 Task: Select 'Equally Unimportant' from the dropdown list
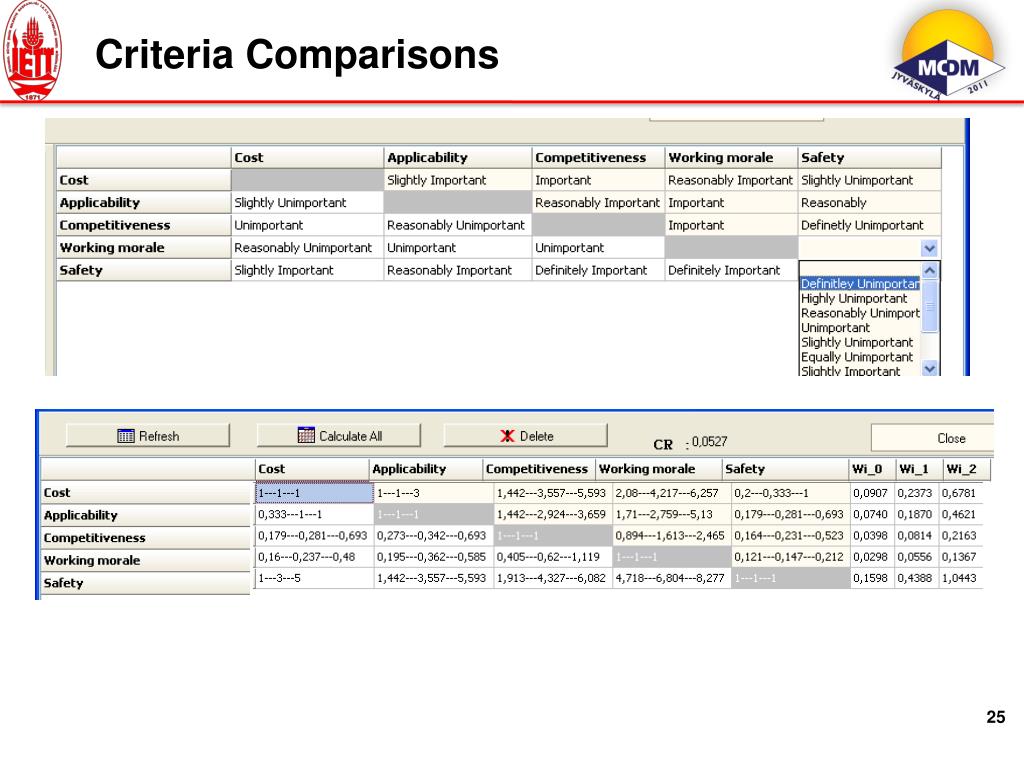tap(857, 357)
